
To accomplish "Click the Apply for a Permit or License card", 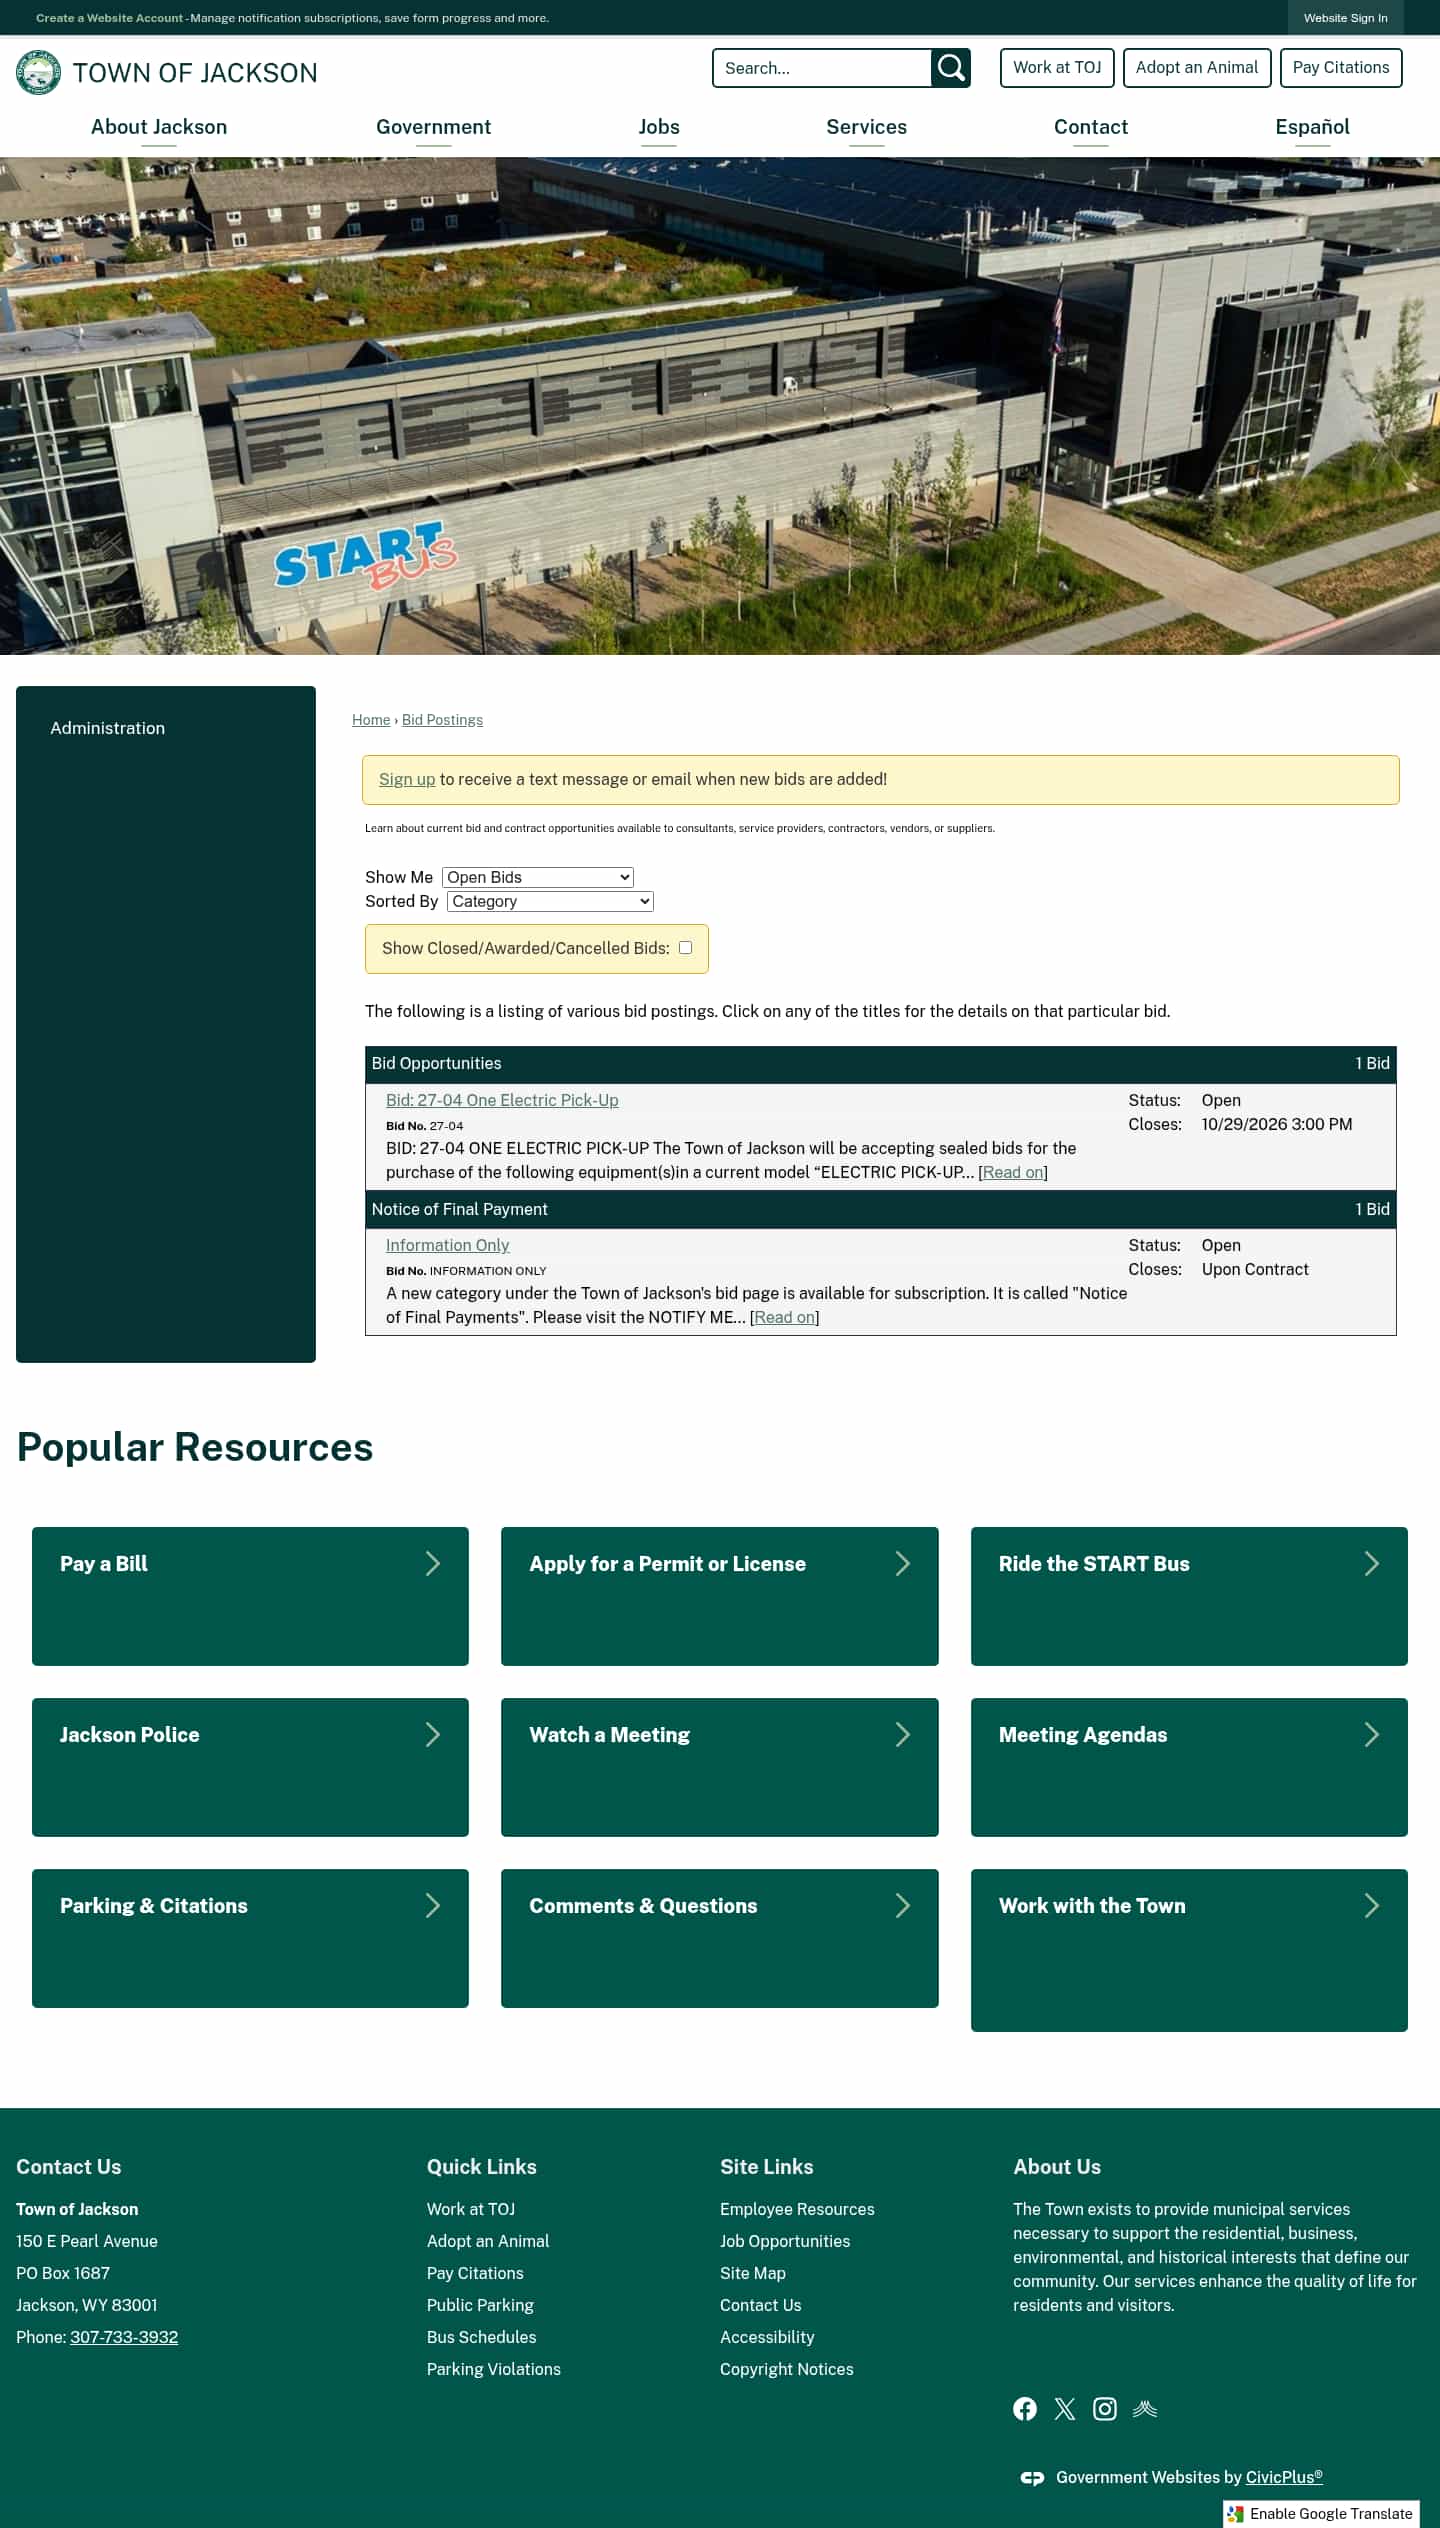I will (720, 1596).
